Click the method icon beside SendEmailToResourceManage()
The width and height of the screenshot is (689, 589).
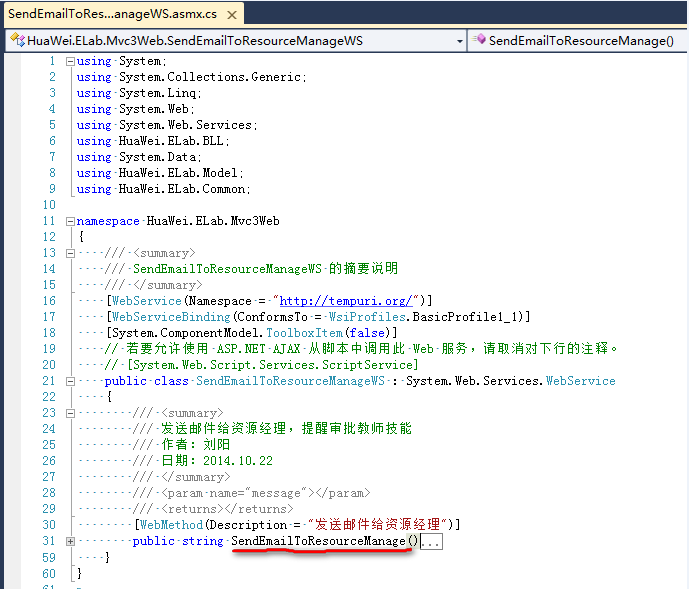[479, 40]
